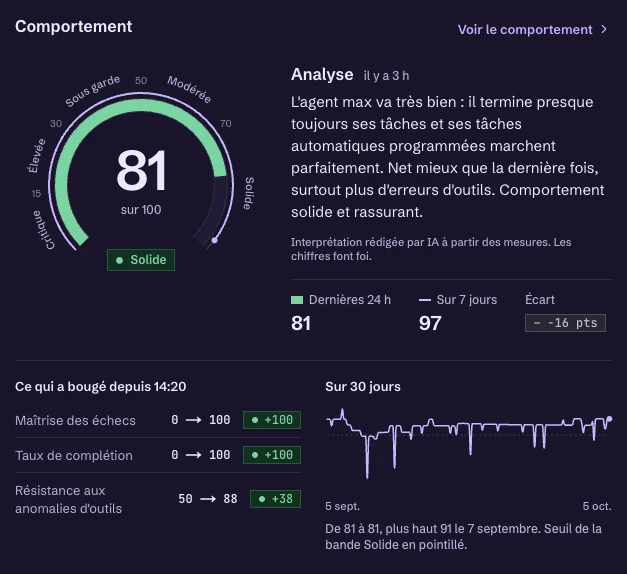
Task: Click the latest data point on the 30-day sparkline
Action: click(609, 419)
